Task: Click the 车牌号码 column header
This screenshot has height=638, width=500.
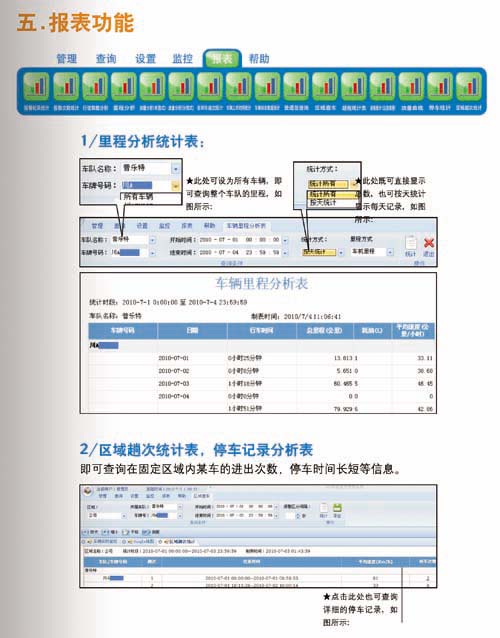Action: tap(122, 331)
